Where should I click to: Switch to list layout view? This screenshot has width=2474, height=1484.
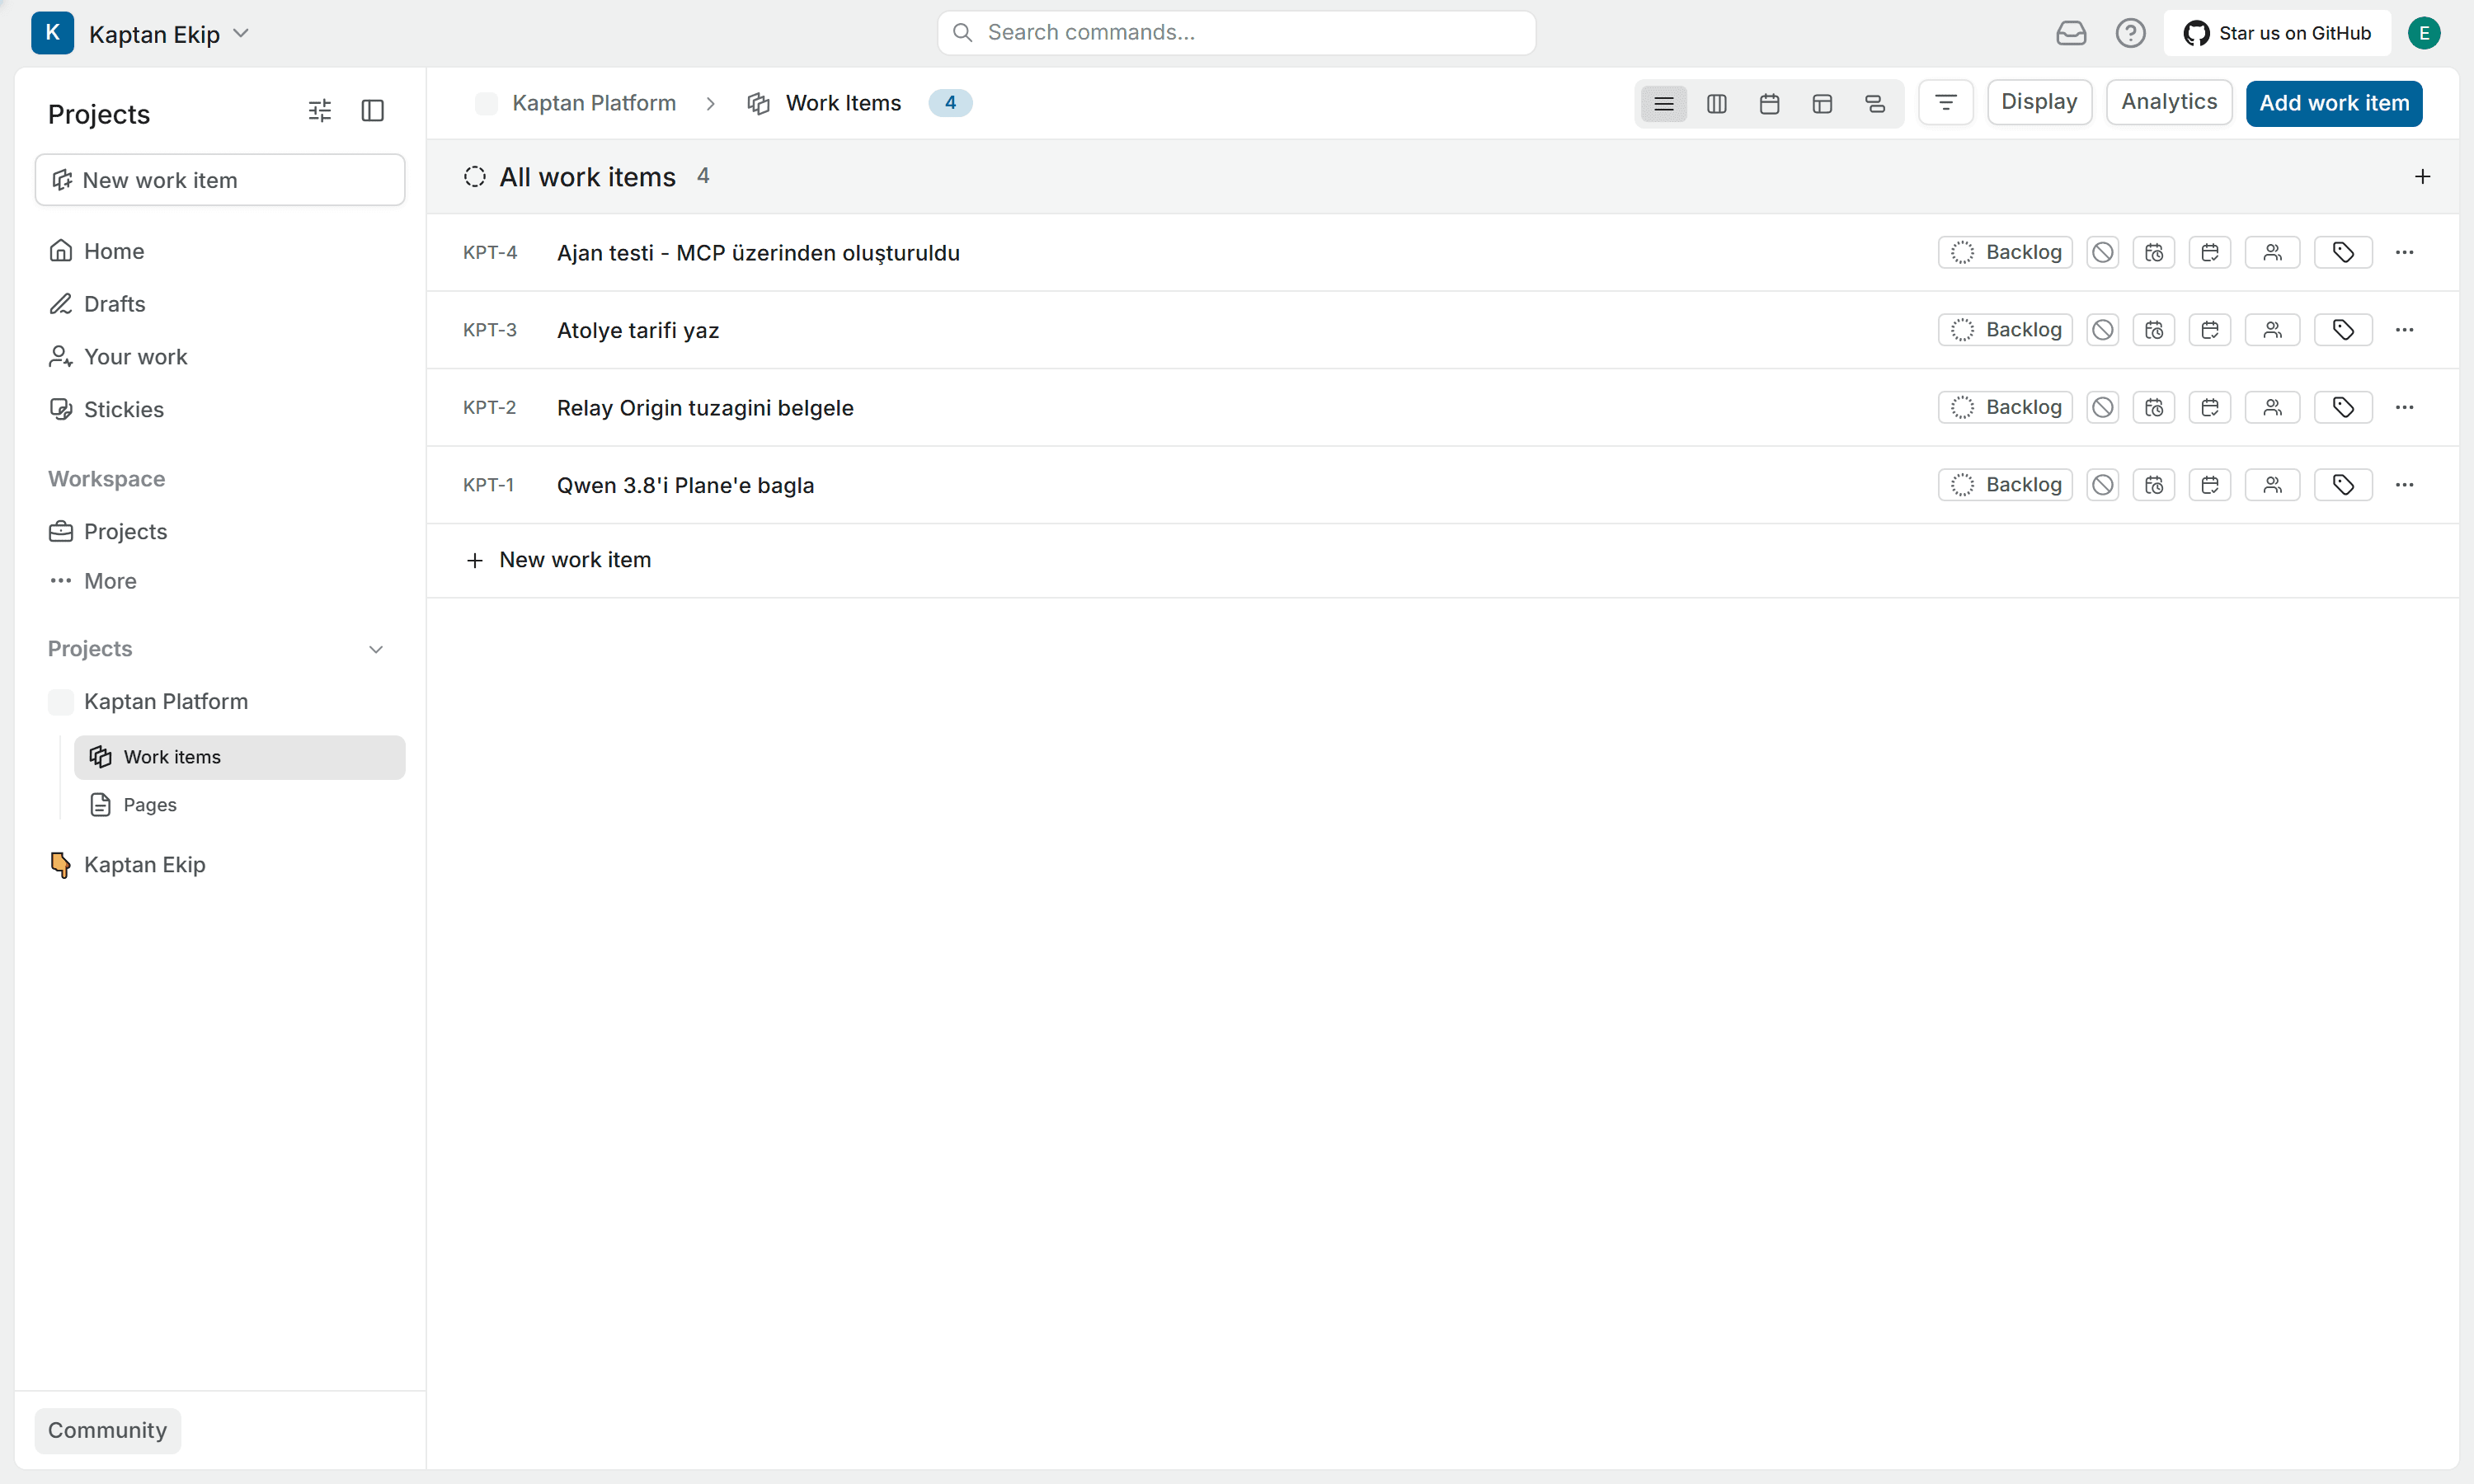[x=1663, y=103]
